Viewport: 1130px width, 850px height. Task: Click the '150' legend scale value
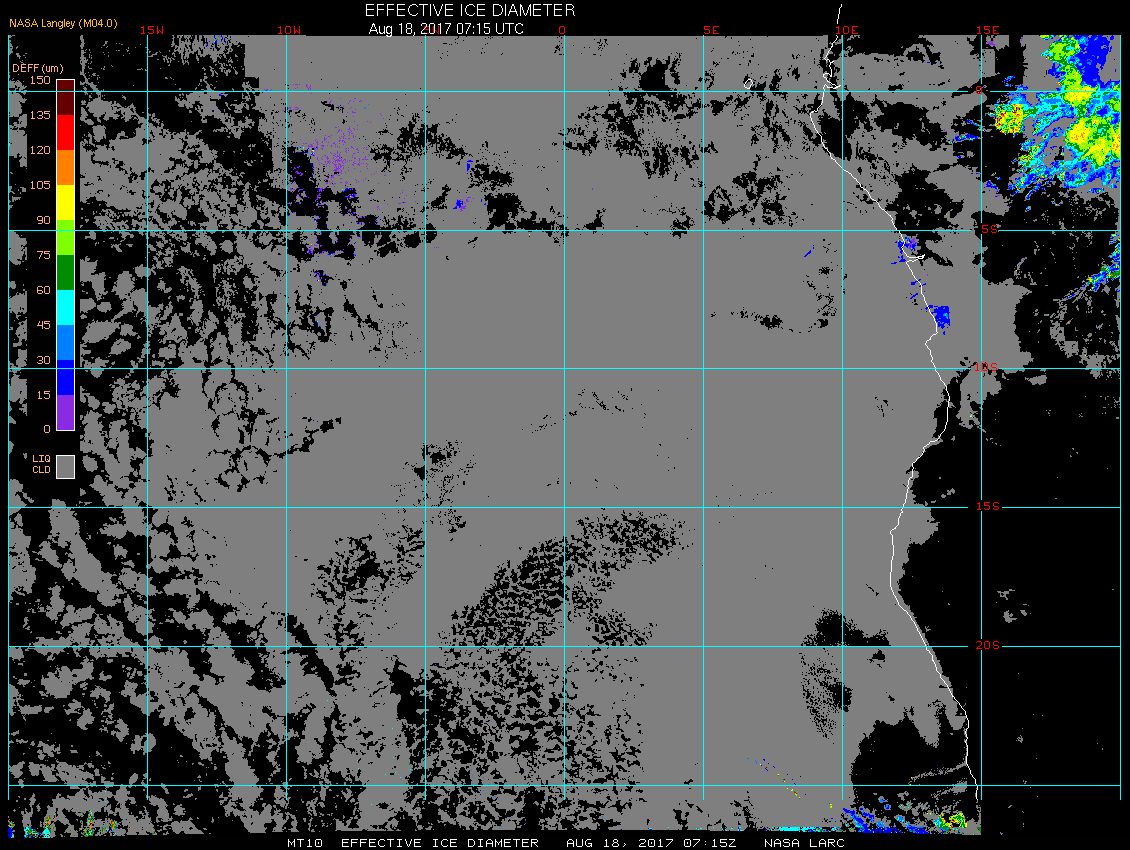click(x=40, y=80)
